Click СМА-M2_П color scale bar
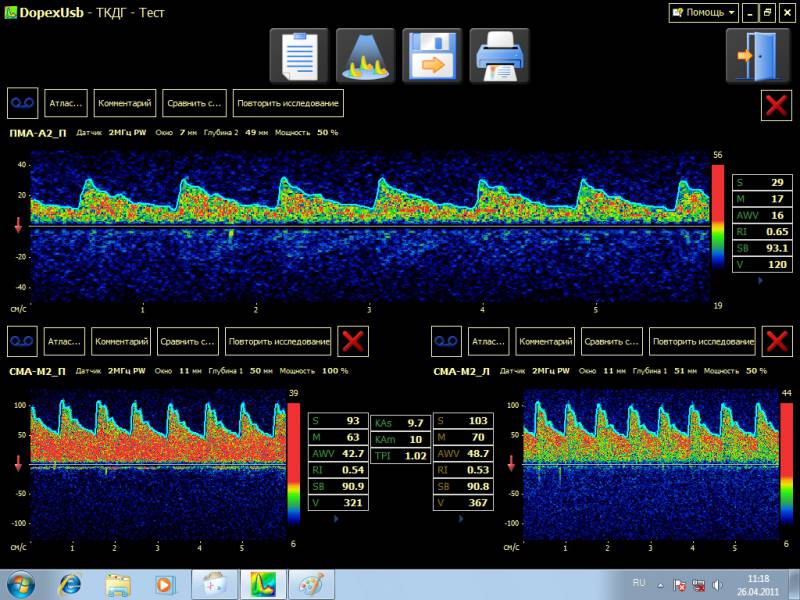Screen dimensions: 800x600 click(294, 464)
